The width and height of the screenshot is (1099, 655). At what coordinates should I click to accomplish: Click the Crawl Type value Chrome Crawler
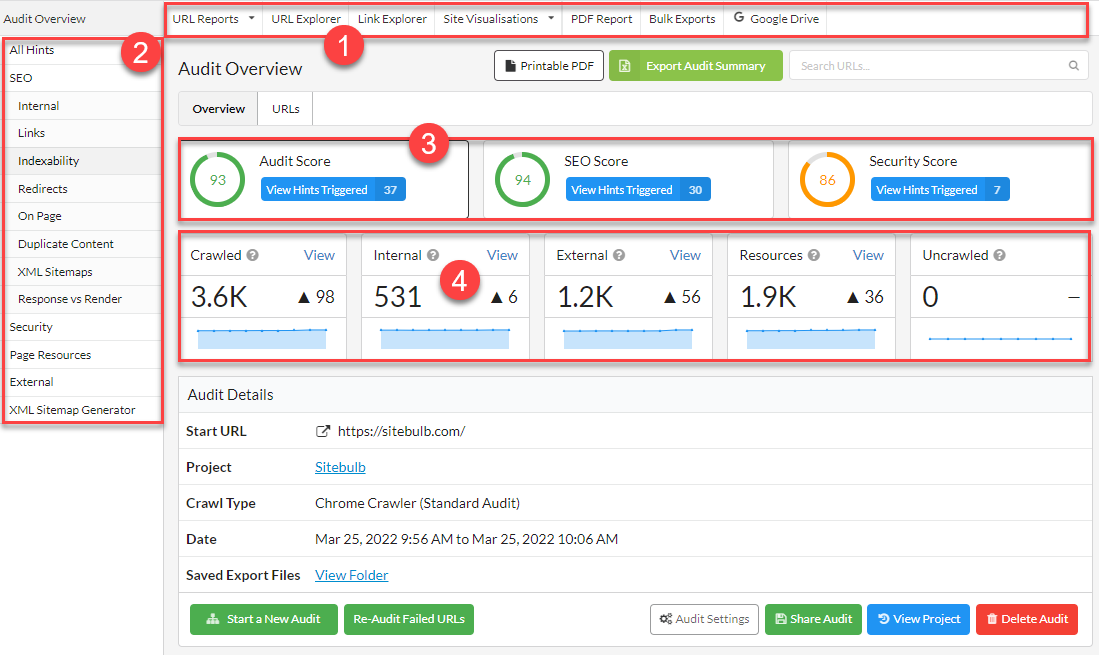click(x=417, y=503)
